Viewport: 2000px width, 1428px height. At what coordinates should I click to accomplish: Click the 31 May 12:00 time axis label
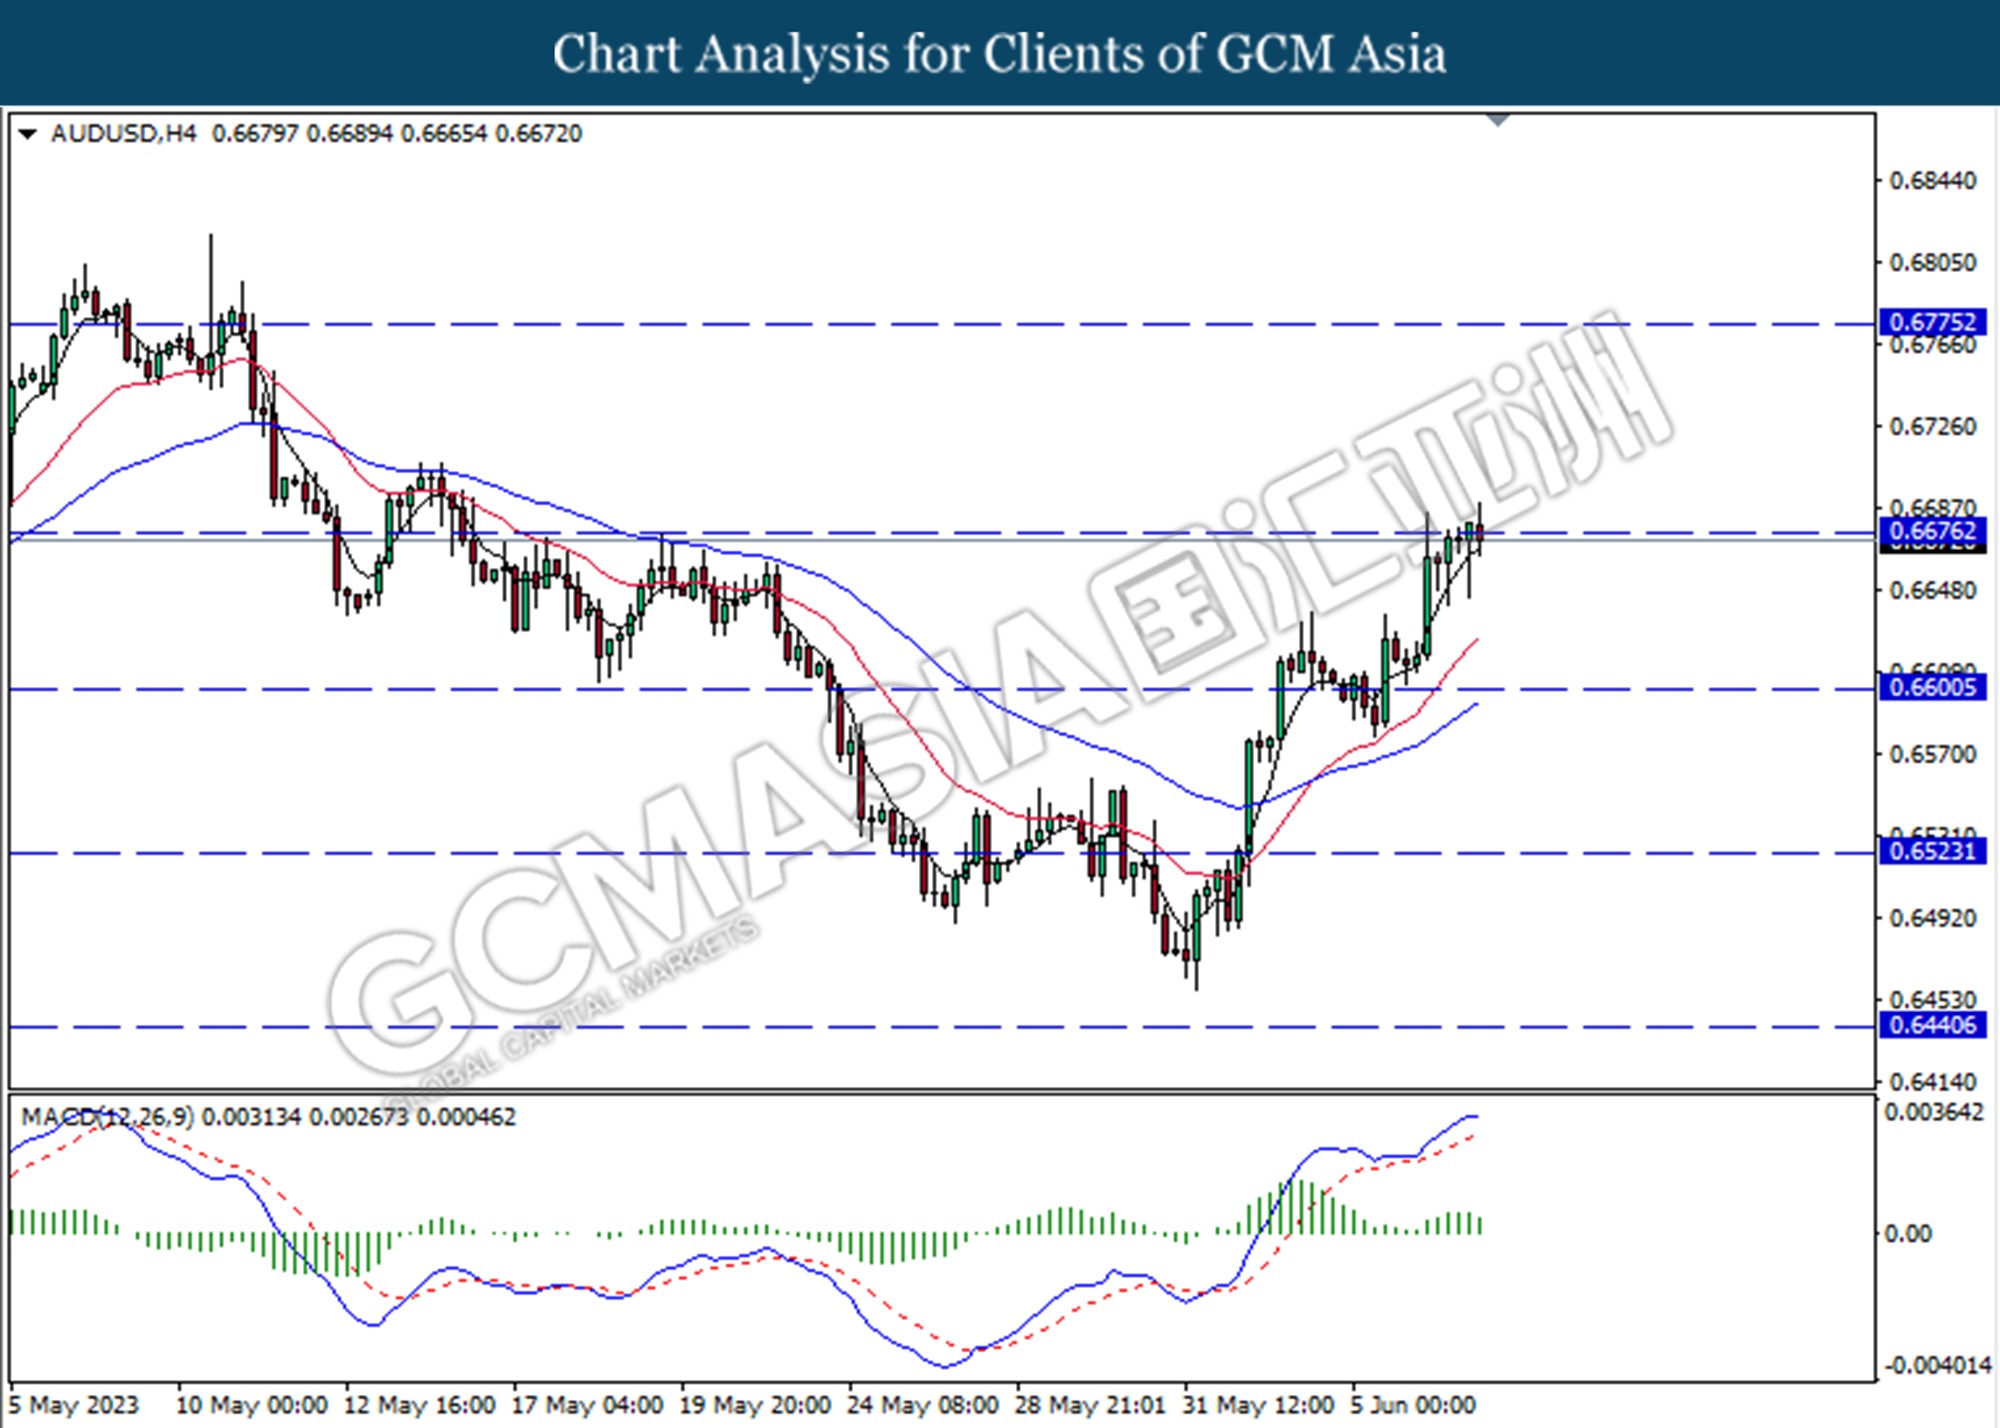point(1258,1406)
